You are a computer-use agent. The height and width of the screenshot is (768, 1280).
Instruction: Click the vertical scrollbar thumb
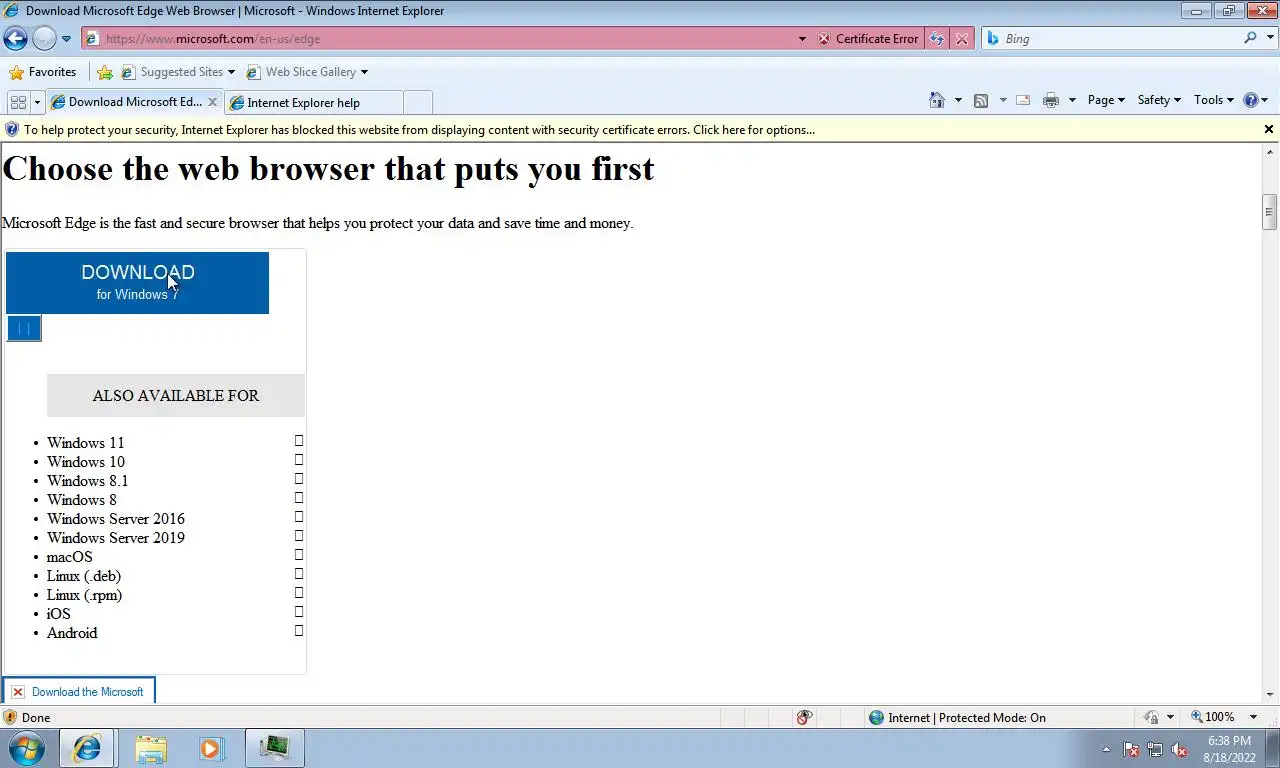1270,212
